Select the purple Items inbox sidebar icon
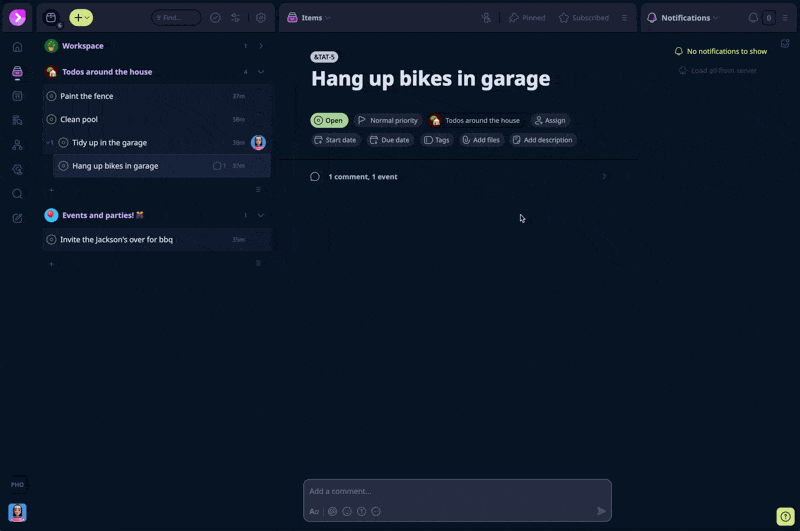The height and width of the screenshot is (531, 800). 17,71
